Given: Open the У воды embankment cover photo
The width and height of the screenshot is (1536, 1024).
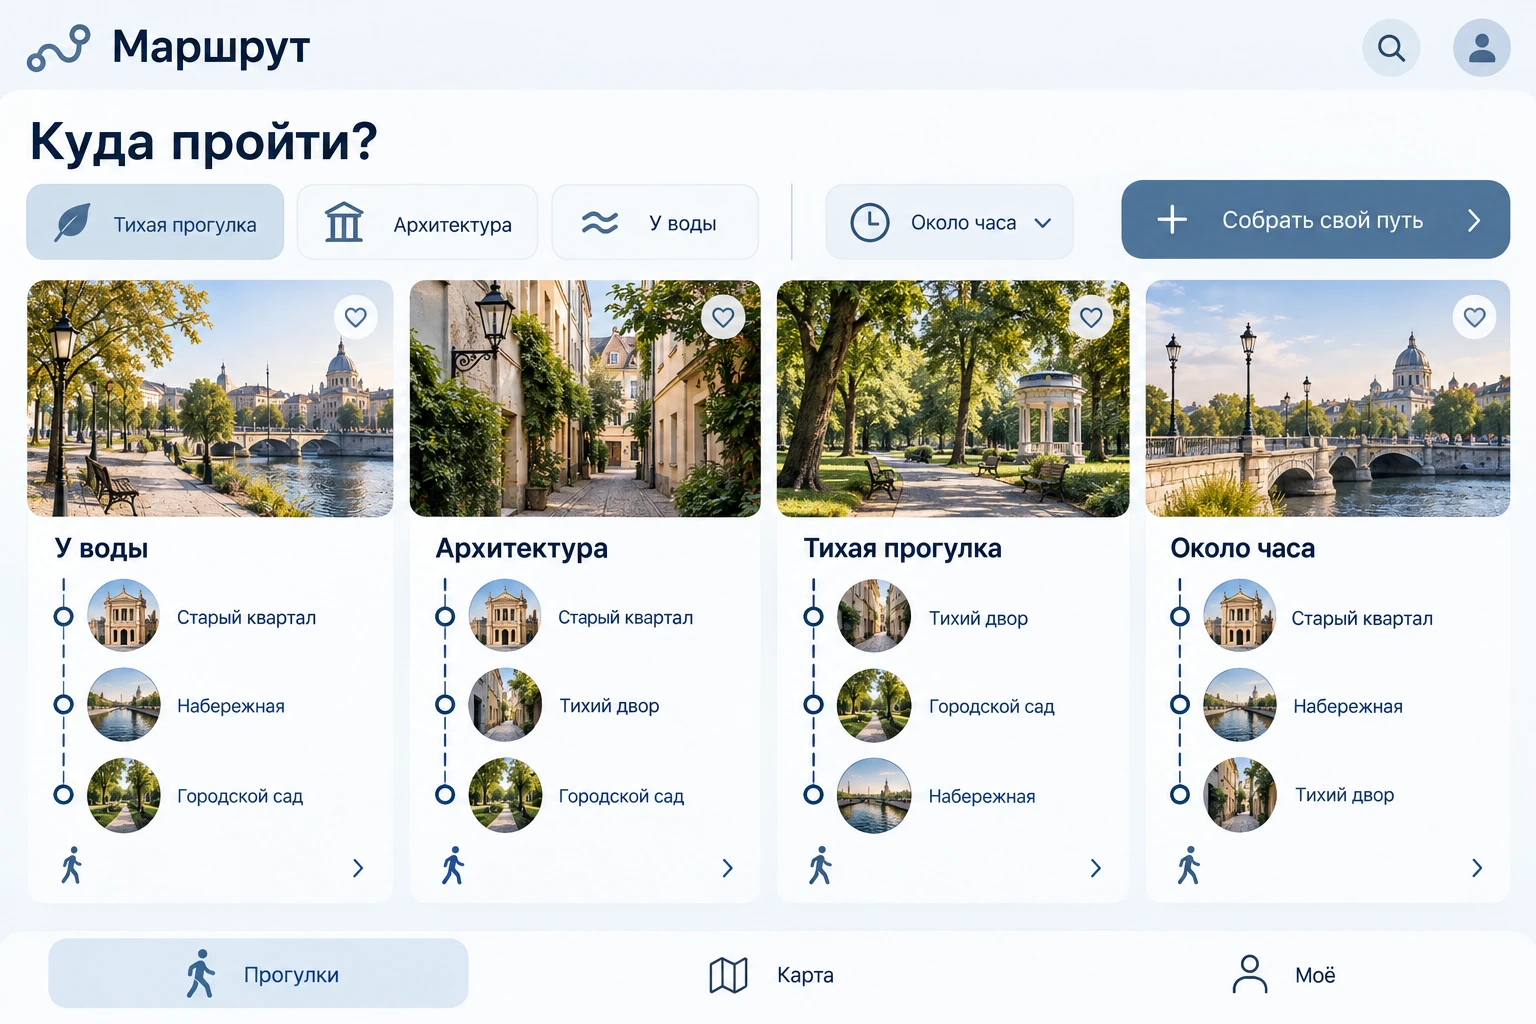Looking at the screenshot, I should coord(210,398).
